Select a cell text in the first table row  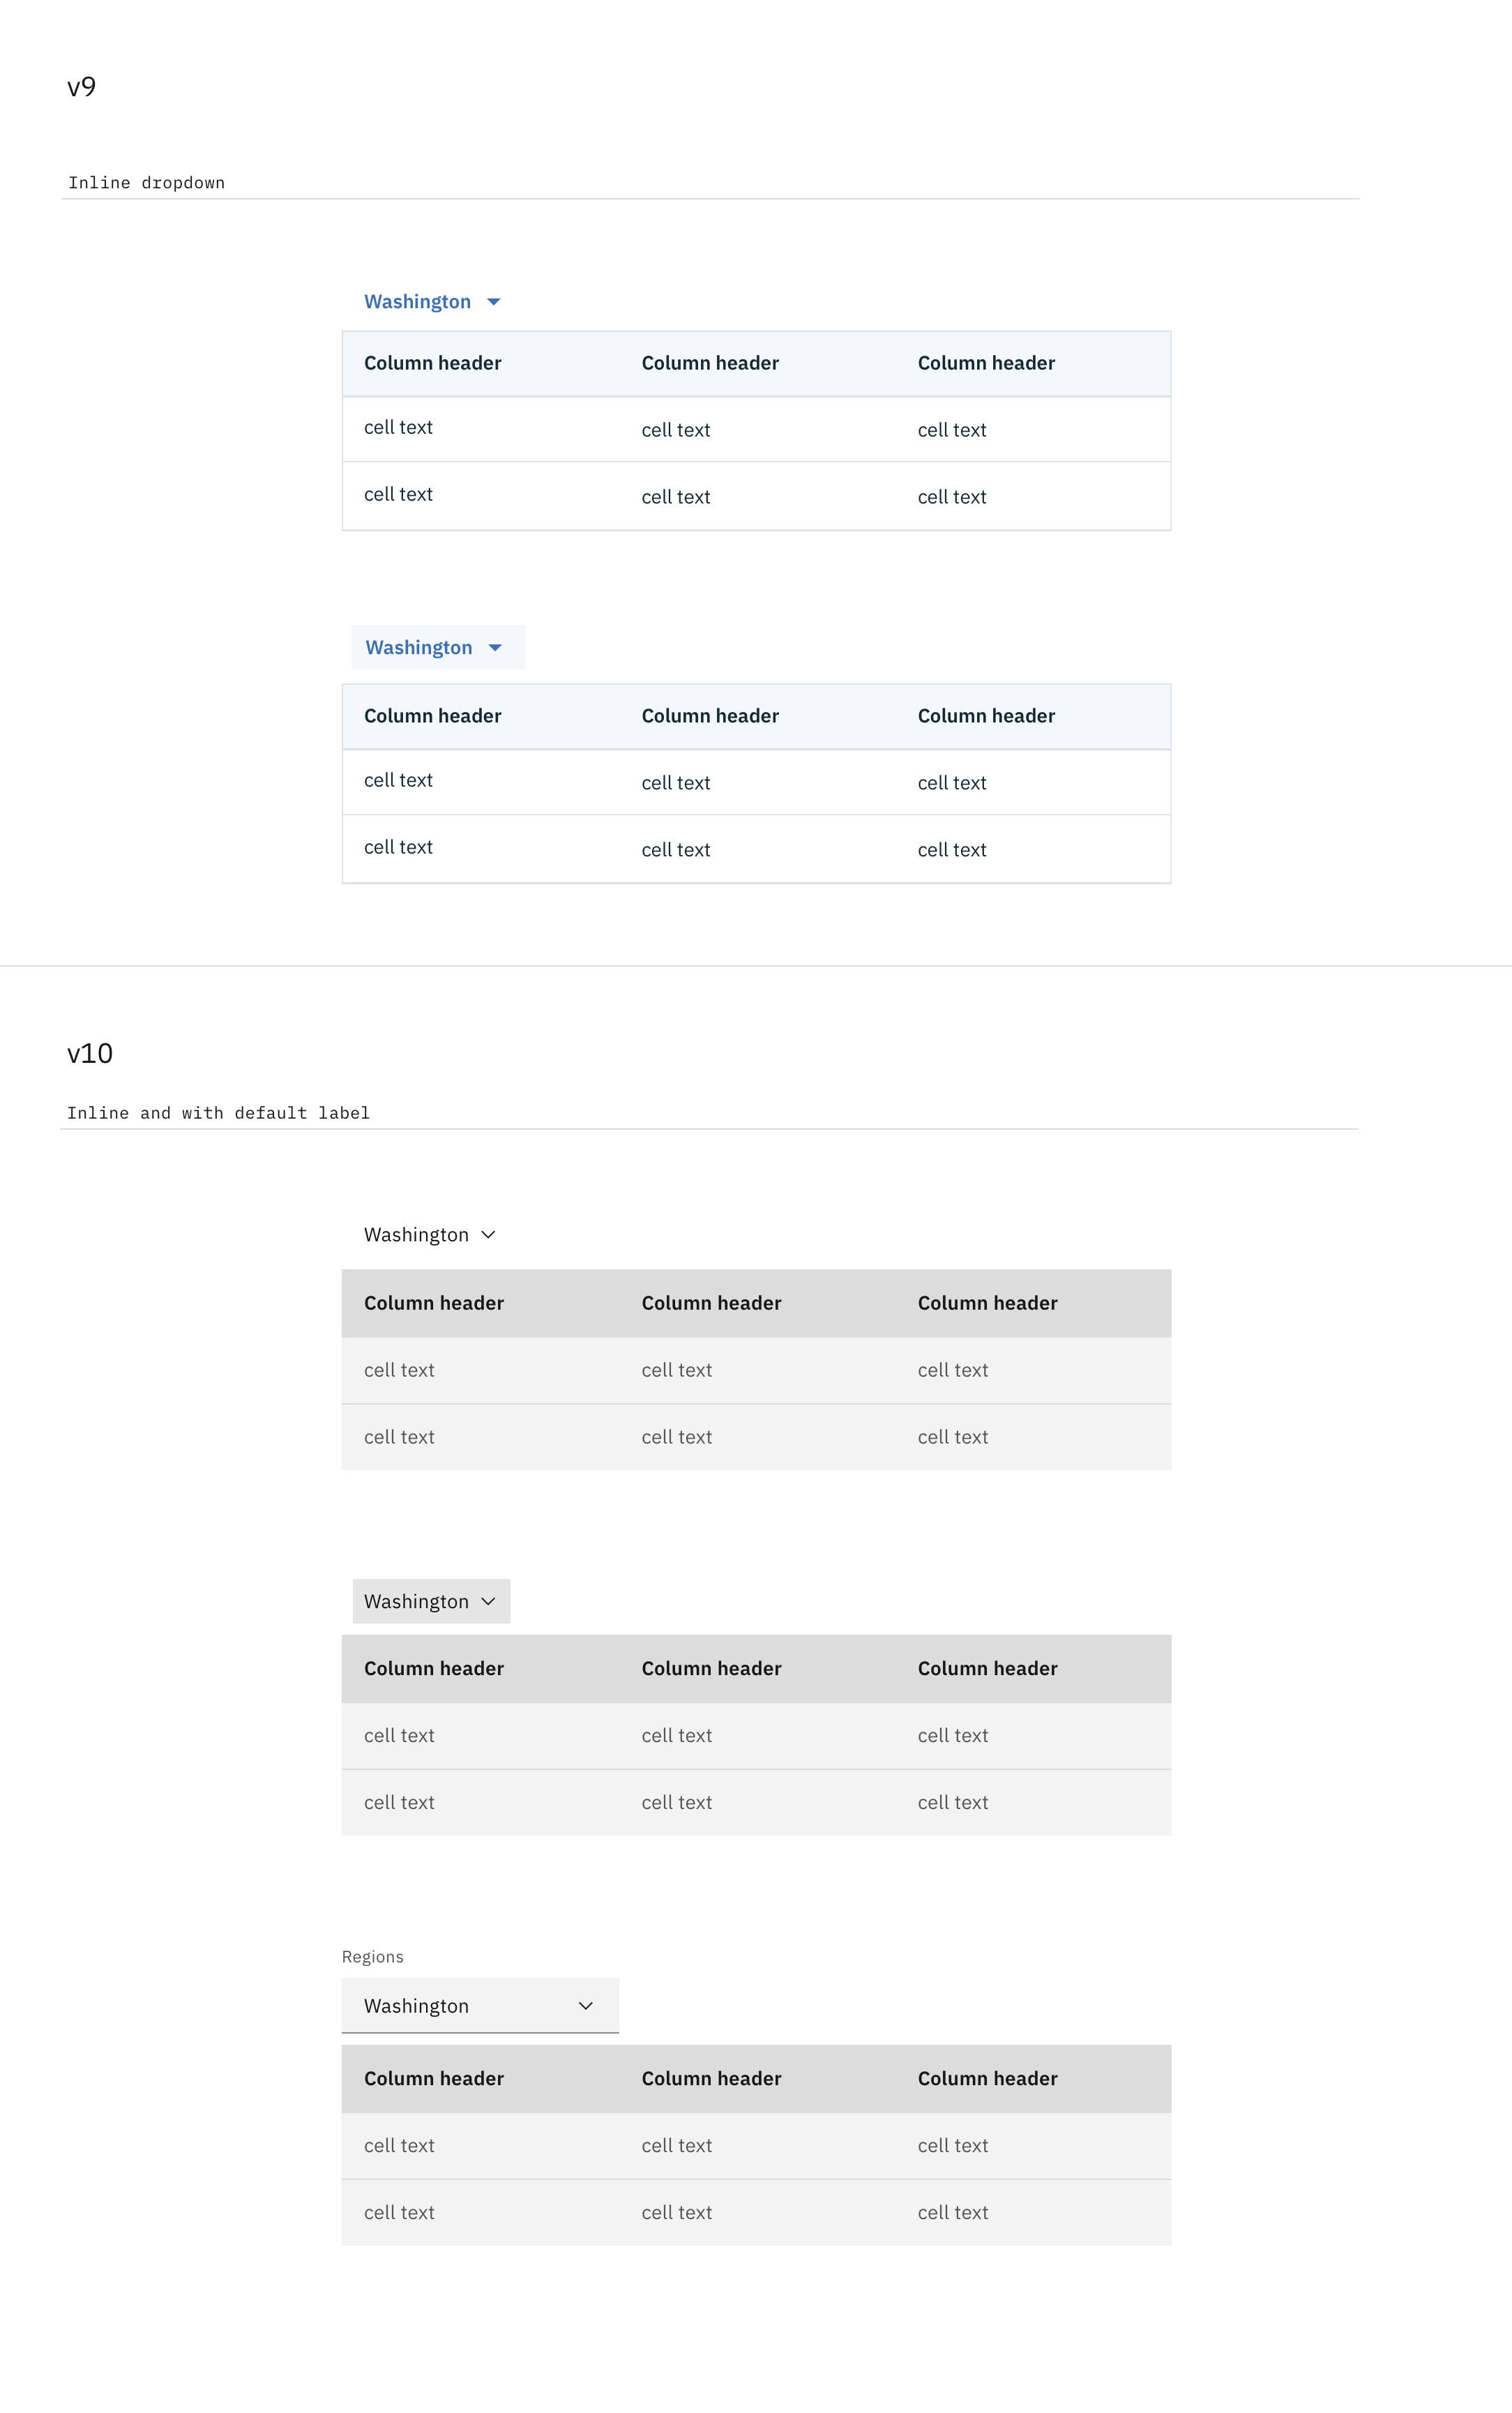398,428
